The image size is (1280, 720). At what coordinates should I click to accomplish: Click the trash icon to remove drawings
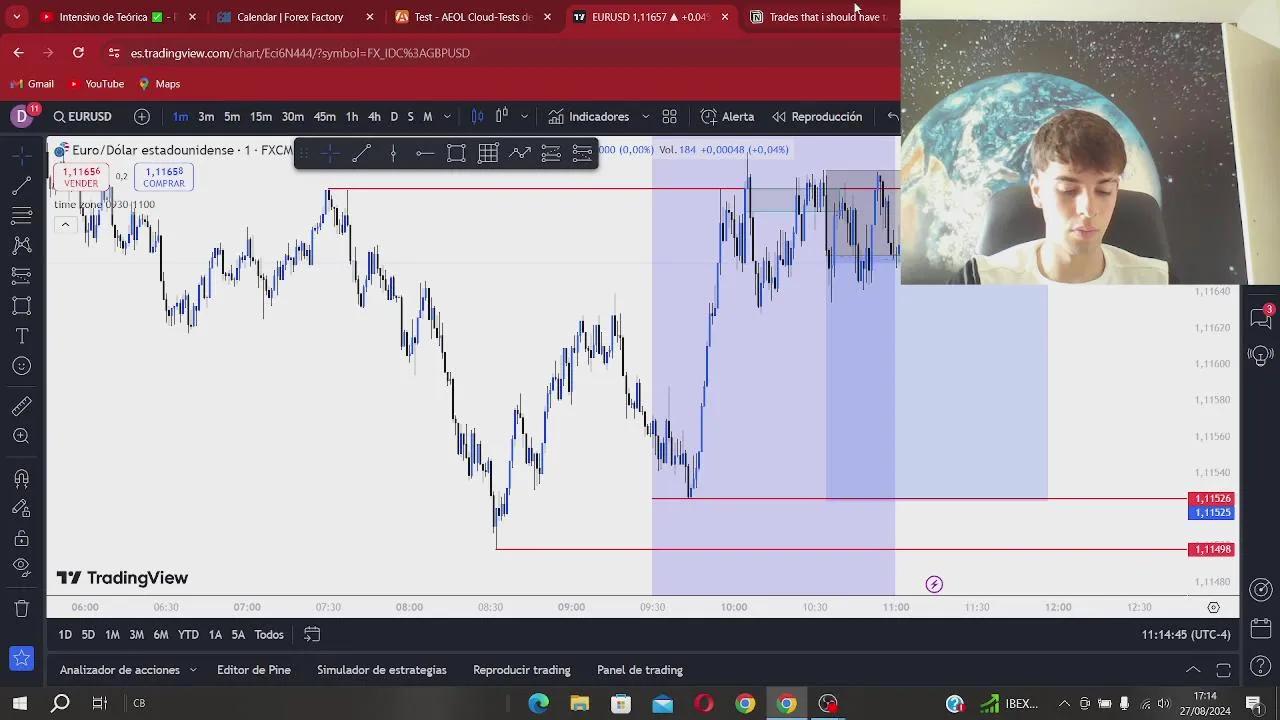(x=21, y=608)
